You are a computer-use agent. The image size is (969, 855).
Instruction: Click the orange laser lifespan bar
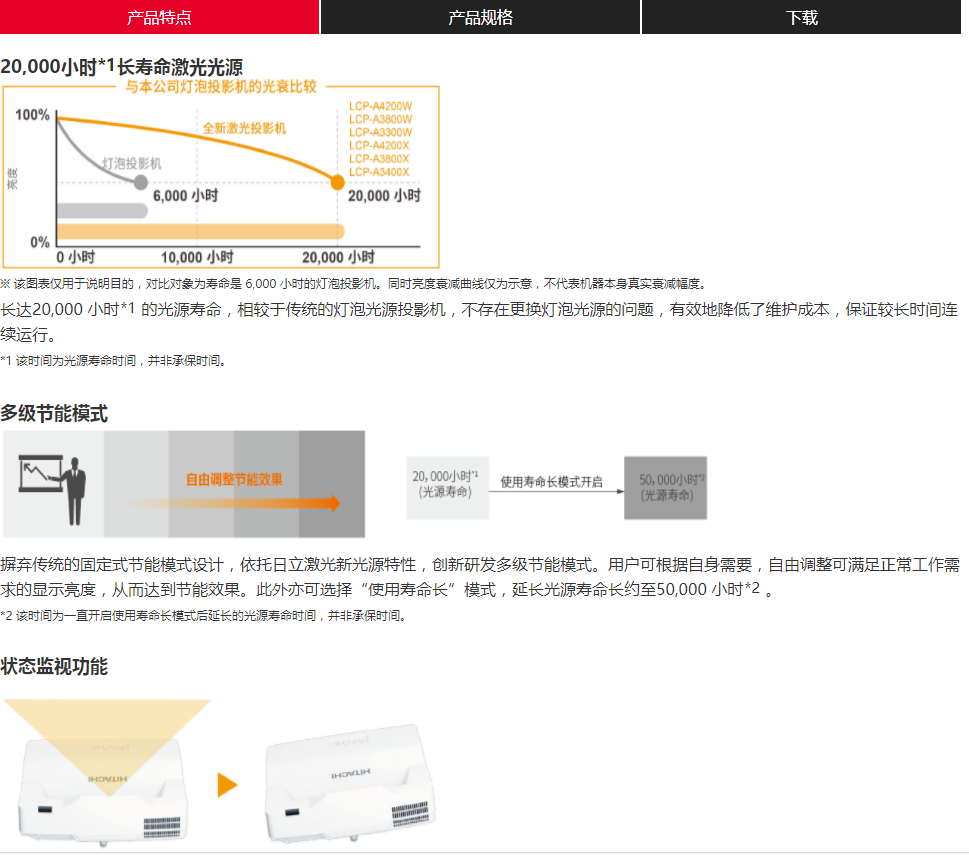pos(201,232)
